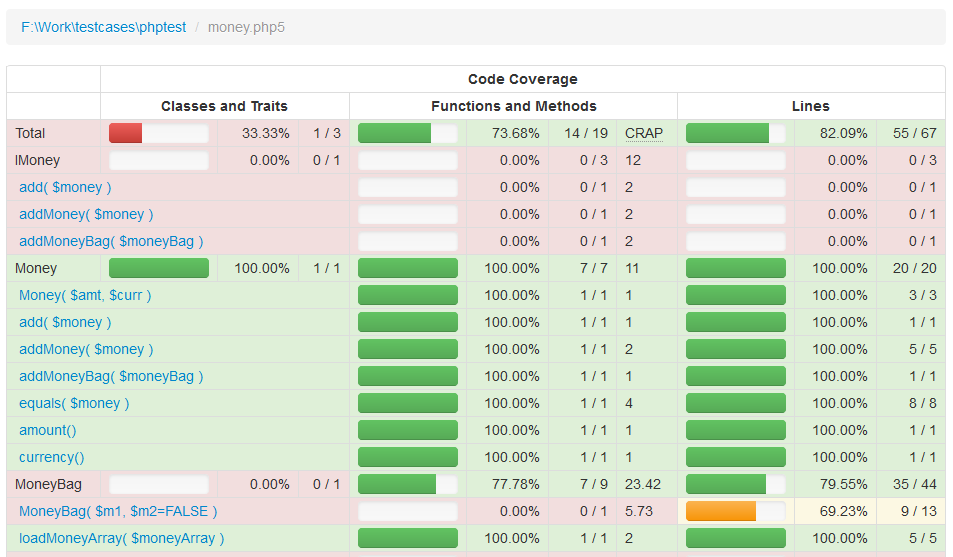The width and height of the screenshot is (953, 557).
Task: Click the equals( $money ) method link
Action: (x=74, y=403)
